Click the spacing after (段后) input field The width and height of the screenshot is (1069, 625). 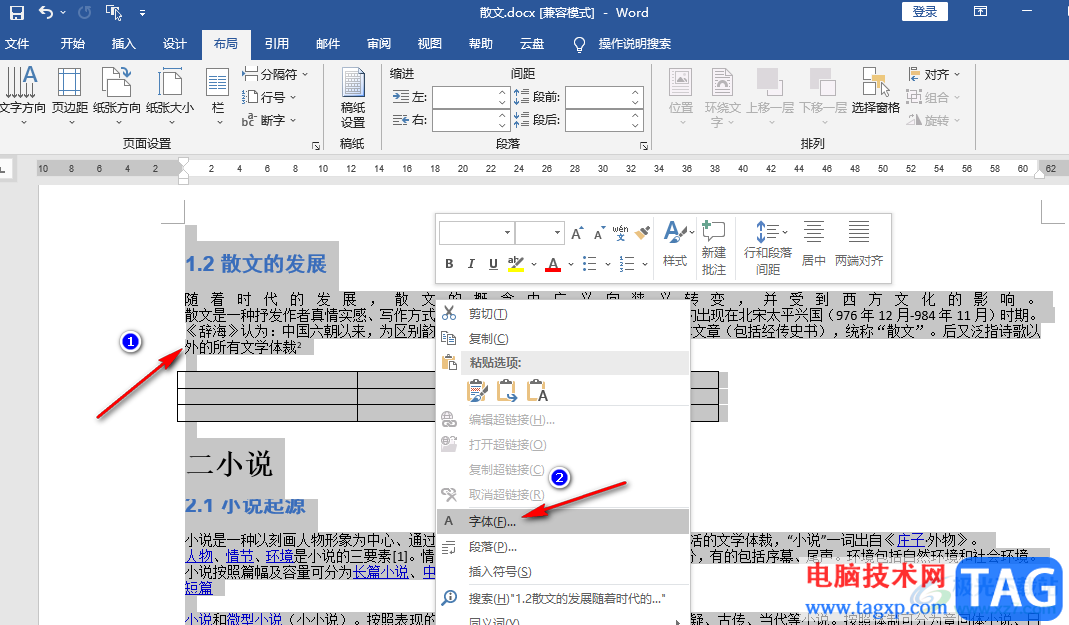[604, 120]
